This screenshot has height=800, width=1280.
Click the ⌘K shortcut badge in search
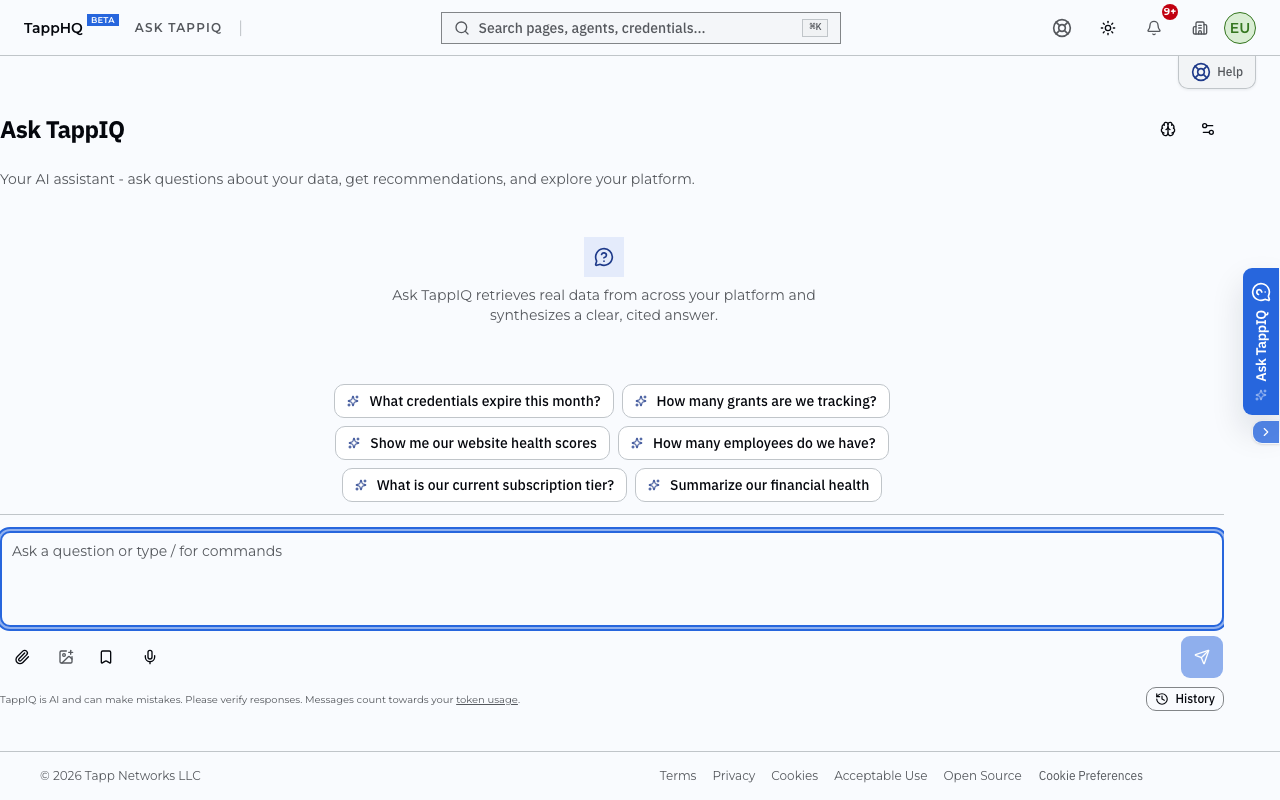click(815, 28)
